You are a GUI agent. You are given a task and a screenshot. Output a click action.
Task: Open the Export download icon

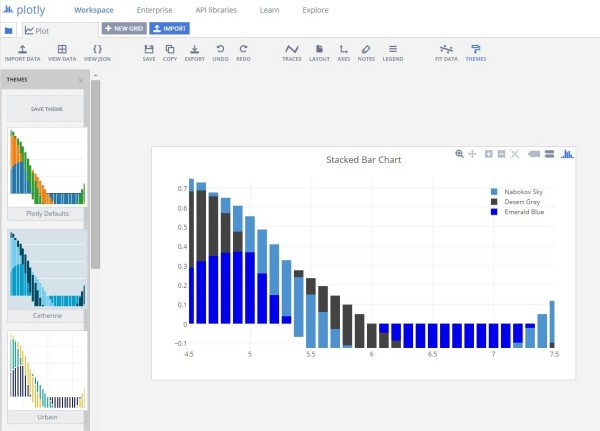[x=194, y=53]
